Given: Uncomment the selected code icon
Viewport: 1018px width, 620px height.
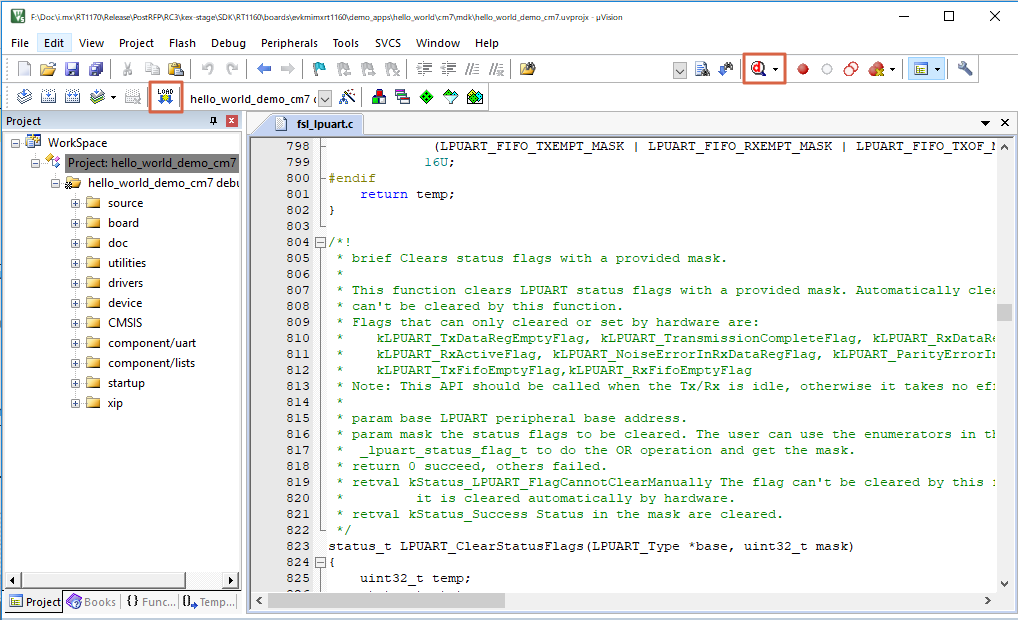Looking at the screenshot, I should [x=497, y=69].
